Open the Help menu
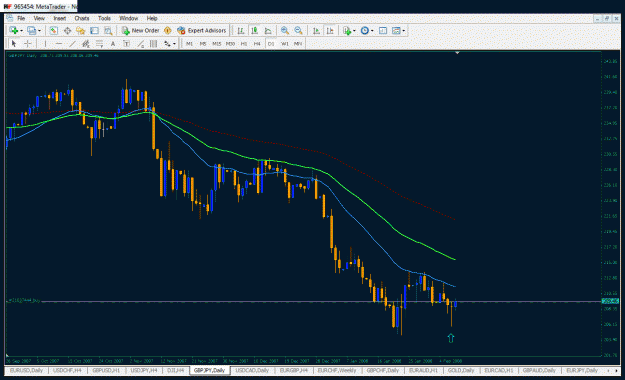This screenshot has height=380, width=625. click(x=152, y=18)
